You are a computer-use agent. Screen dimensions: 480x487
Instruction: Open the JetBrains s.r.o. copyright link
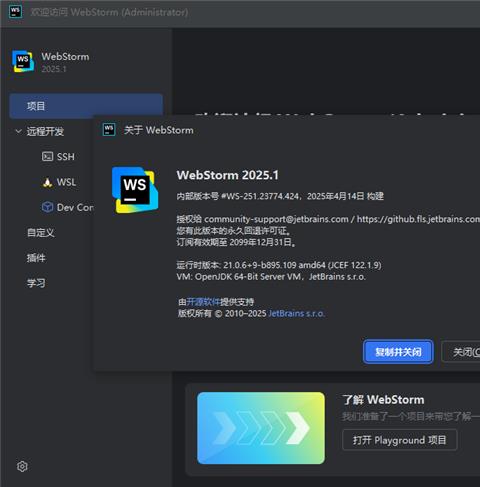(296, 313)
